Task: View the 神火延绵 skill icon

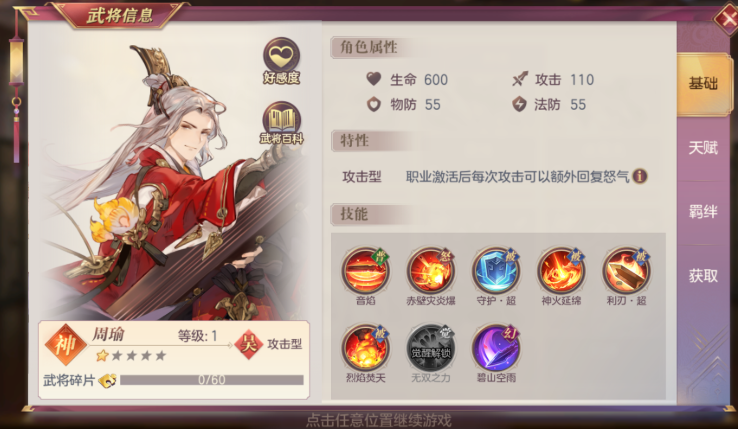Action: (x=561, y=271)
